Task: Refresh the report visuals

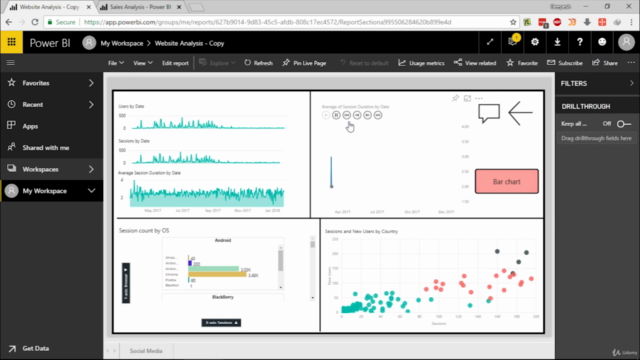Action: [x=259, y=63]
